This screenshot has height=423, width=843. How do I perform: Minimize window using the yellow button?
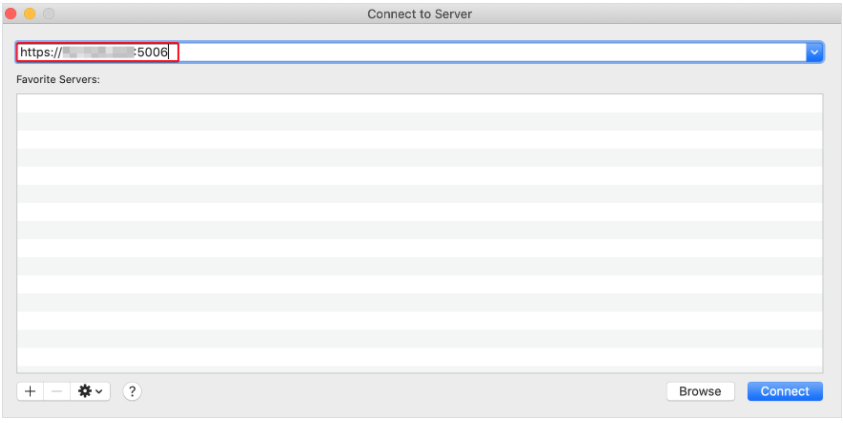point(30,13)
